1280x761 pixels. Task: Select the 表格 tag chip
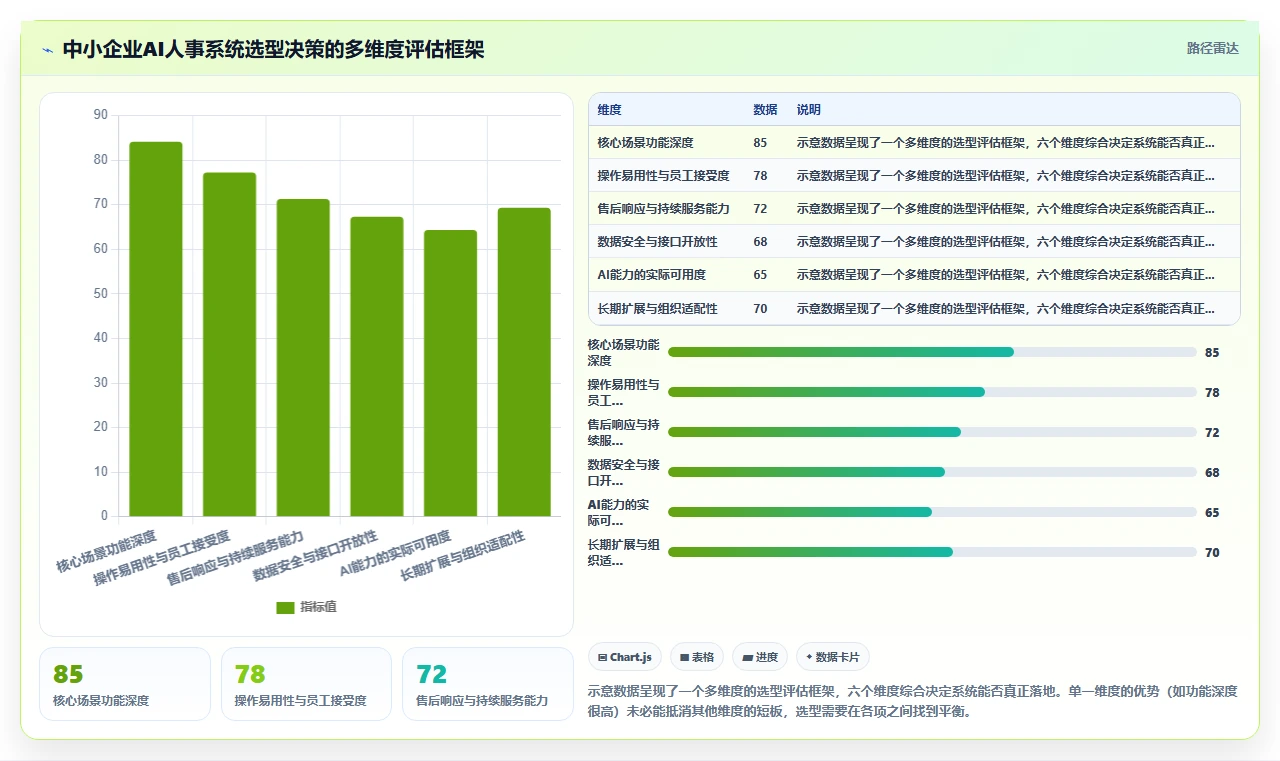tap(697, 657)
